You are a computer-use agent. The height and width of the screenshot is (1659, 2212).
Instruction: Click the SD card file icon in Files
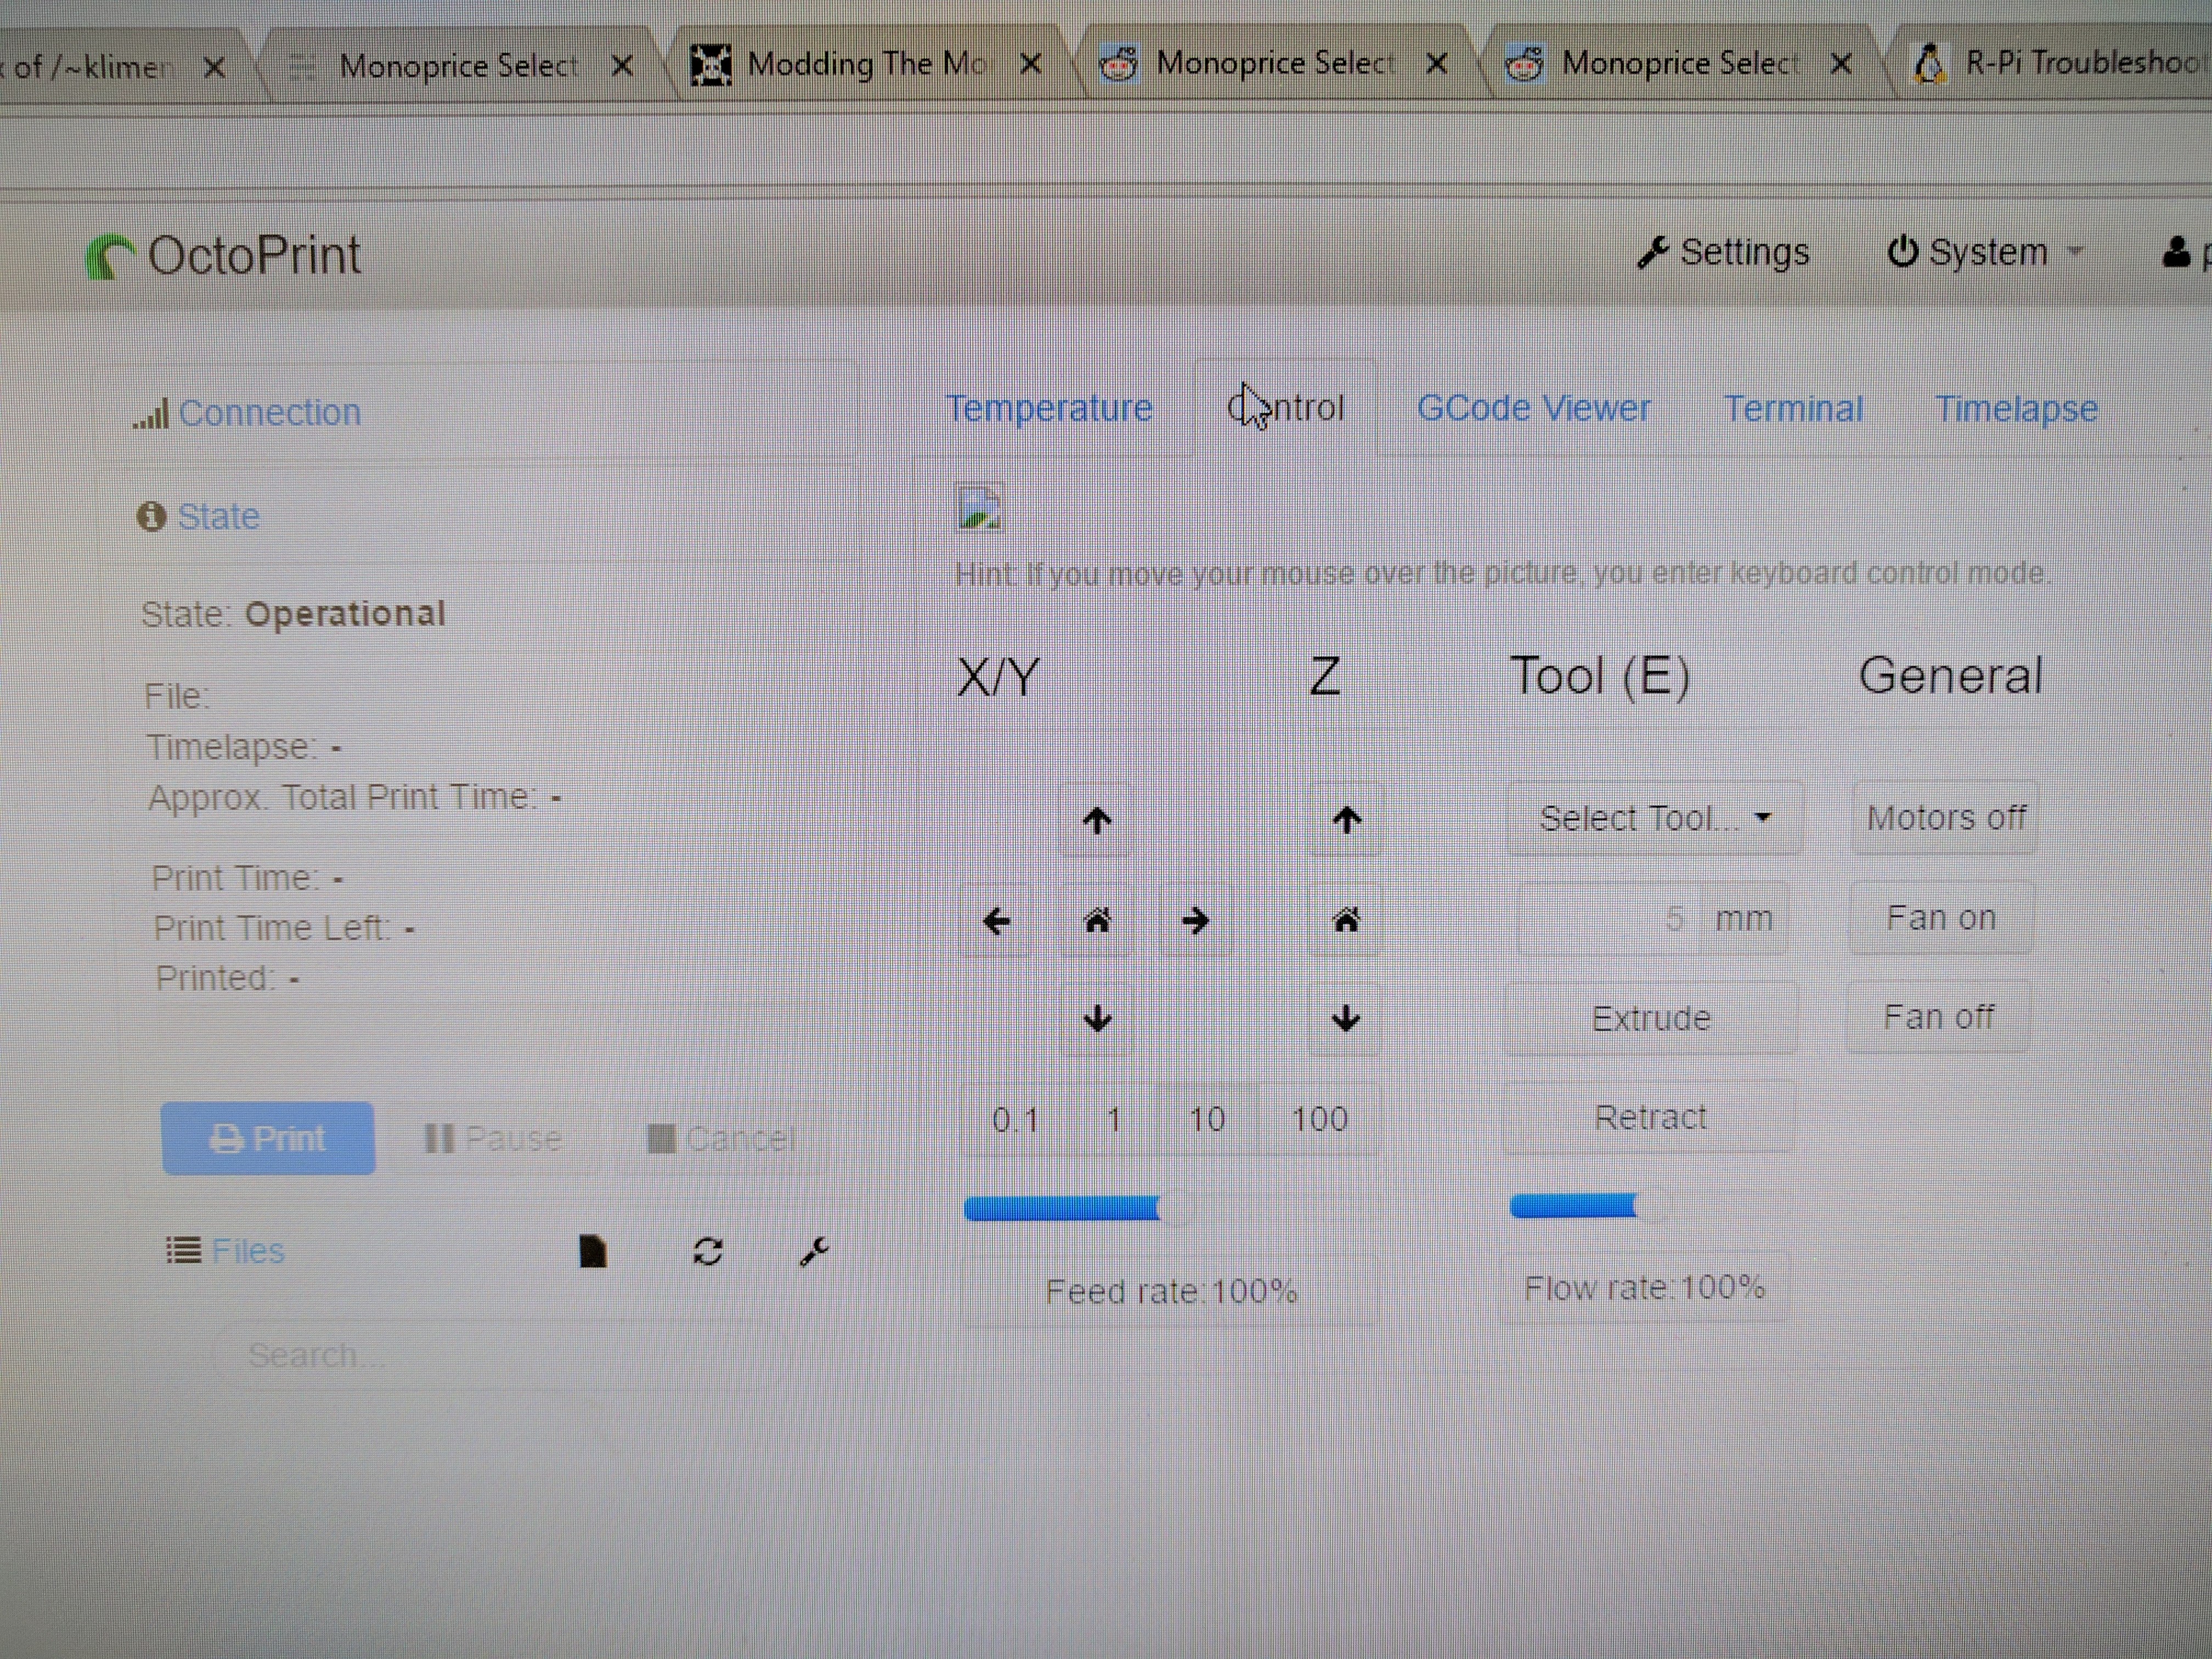(x=593, y=1251)
